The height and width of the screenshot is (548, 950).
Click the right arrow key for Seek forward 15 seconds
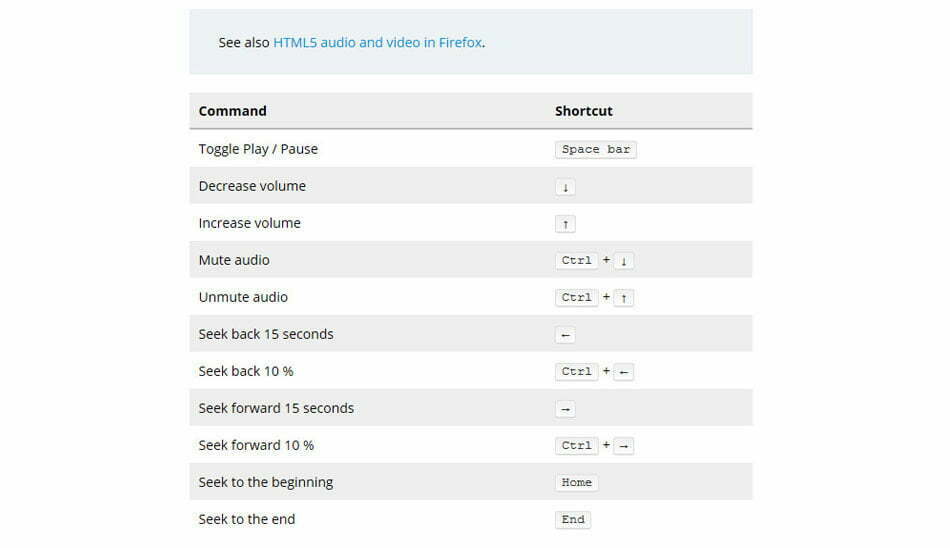[565, 409]
